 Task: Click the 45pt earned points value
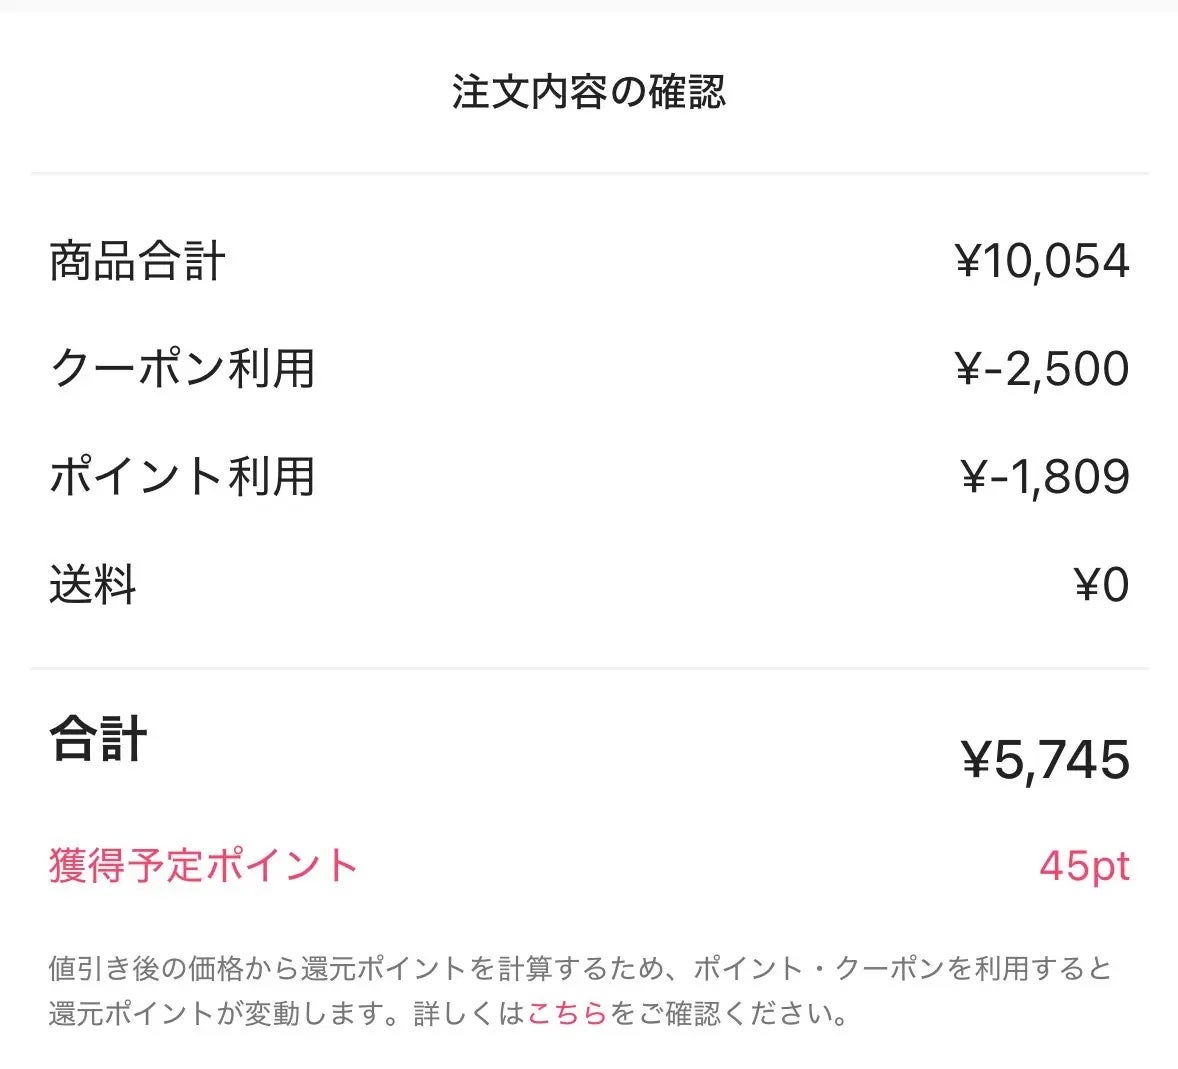click(x=1088, y=866)
